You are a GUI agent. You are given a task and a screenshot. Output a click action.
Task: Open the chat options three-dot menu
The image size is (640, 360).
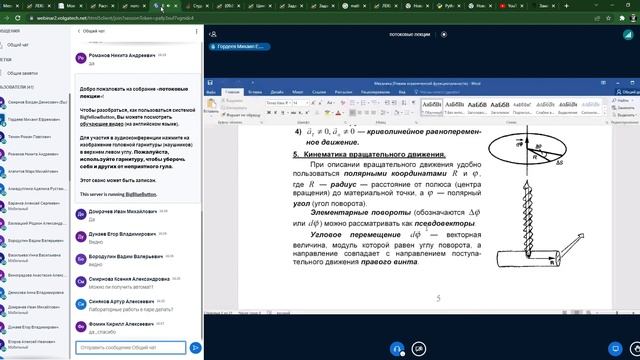(x=196, y=31)
